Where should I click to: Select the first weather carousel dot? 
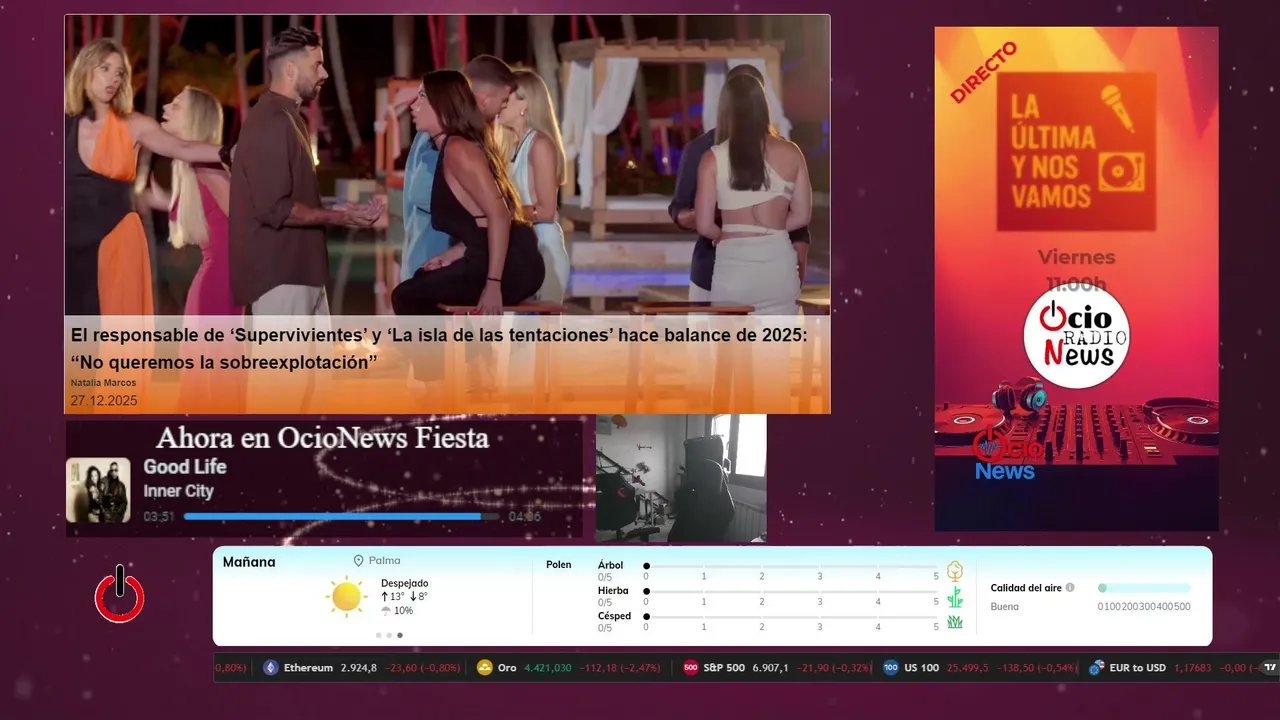(379, 635)
